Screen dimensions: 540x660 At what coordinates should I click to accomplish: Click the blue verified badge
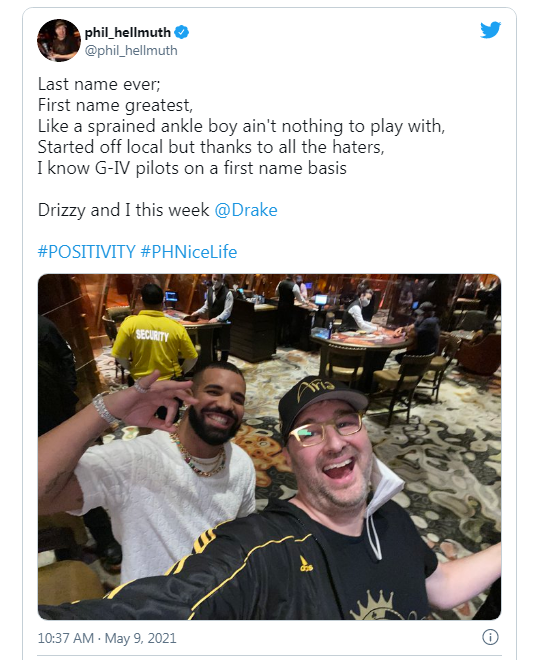(x=181, y=32)
